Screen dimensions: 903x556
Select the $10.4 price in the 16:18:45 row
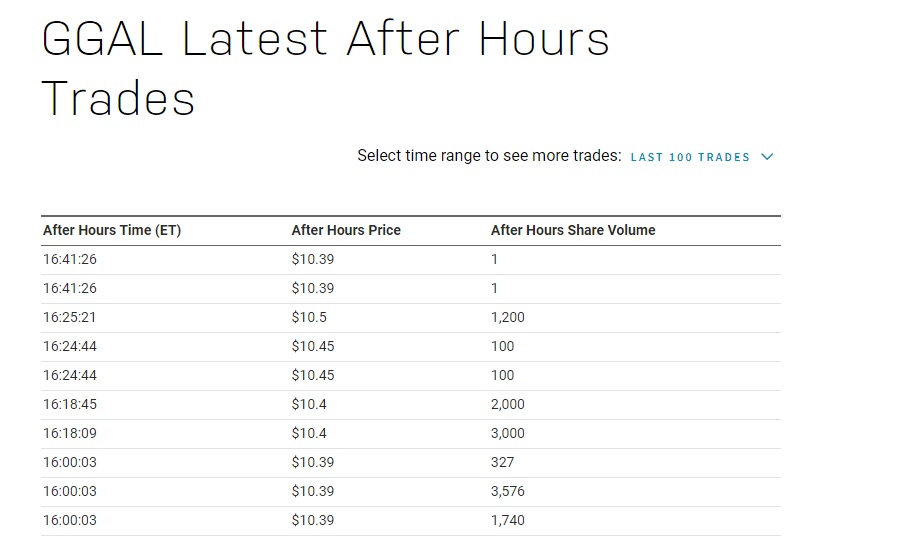point(309,404)
